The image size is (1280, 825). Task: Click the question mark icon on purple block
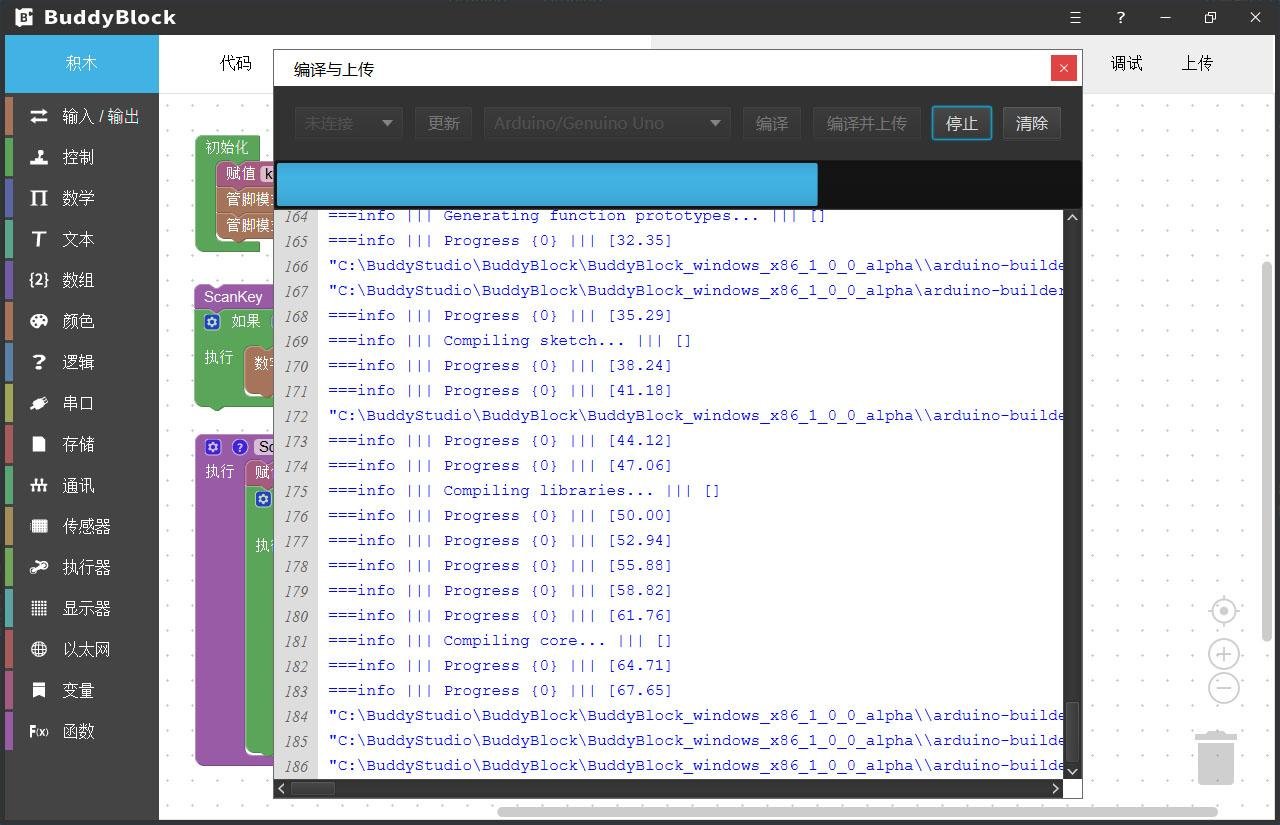coord(240,447)
